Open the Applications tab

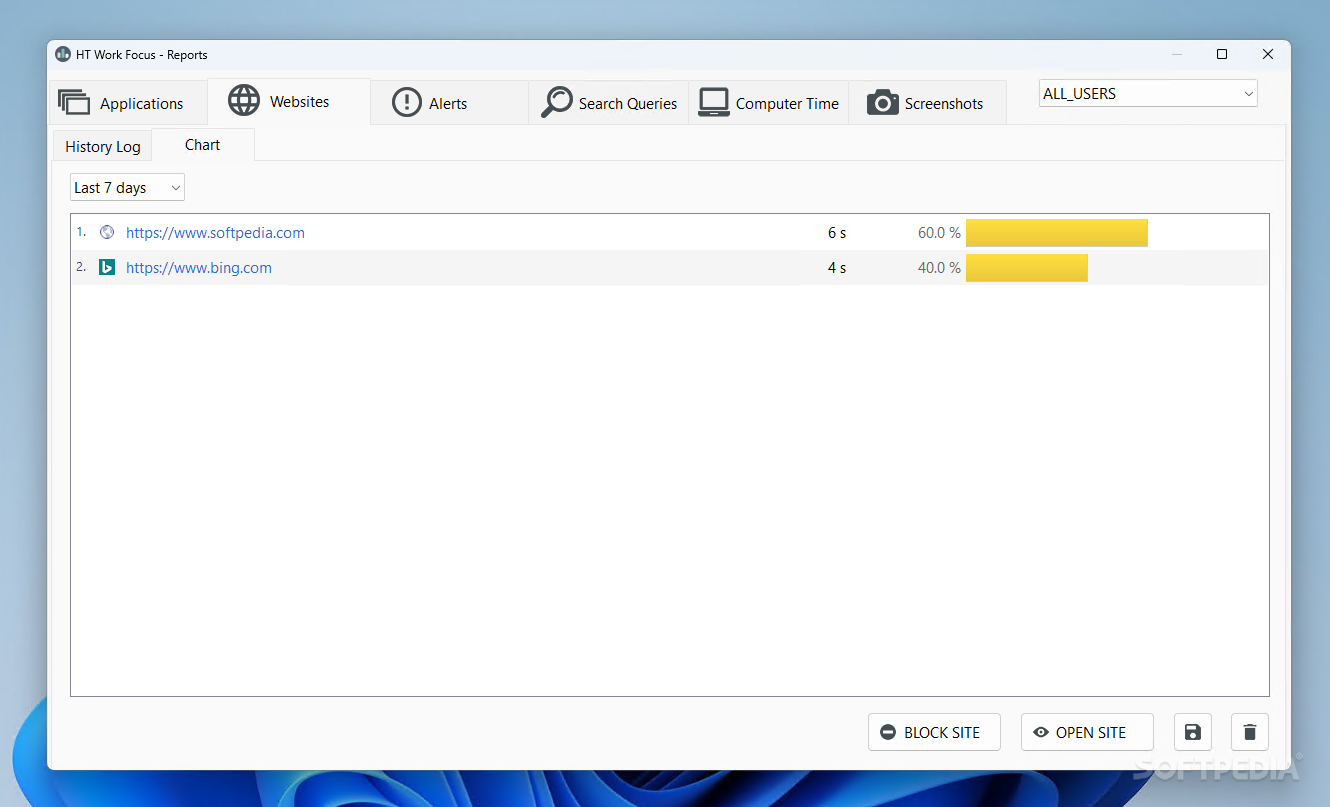(x=127, y=103)
